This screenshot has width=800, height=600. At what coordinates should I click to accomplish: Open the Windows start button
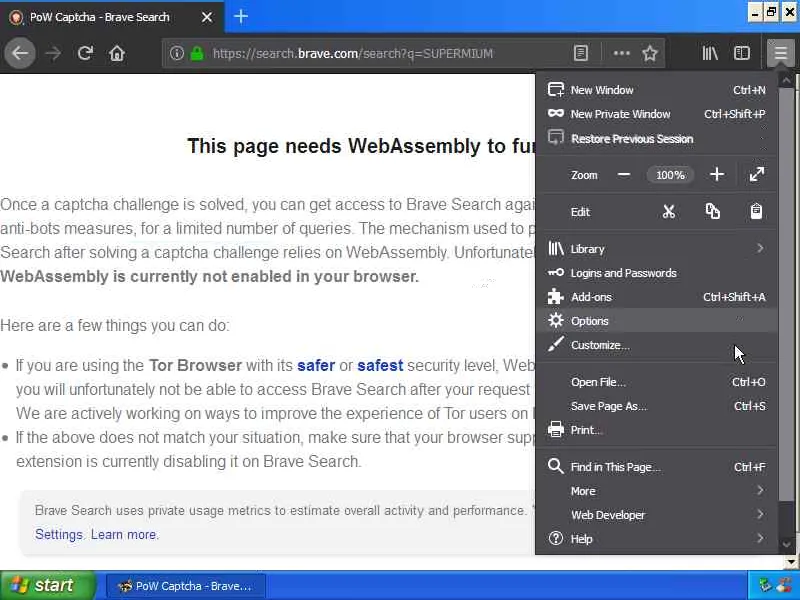47,585
